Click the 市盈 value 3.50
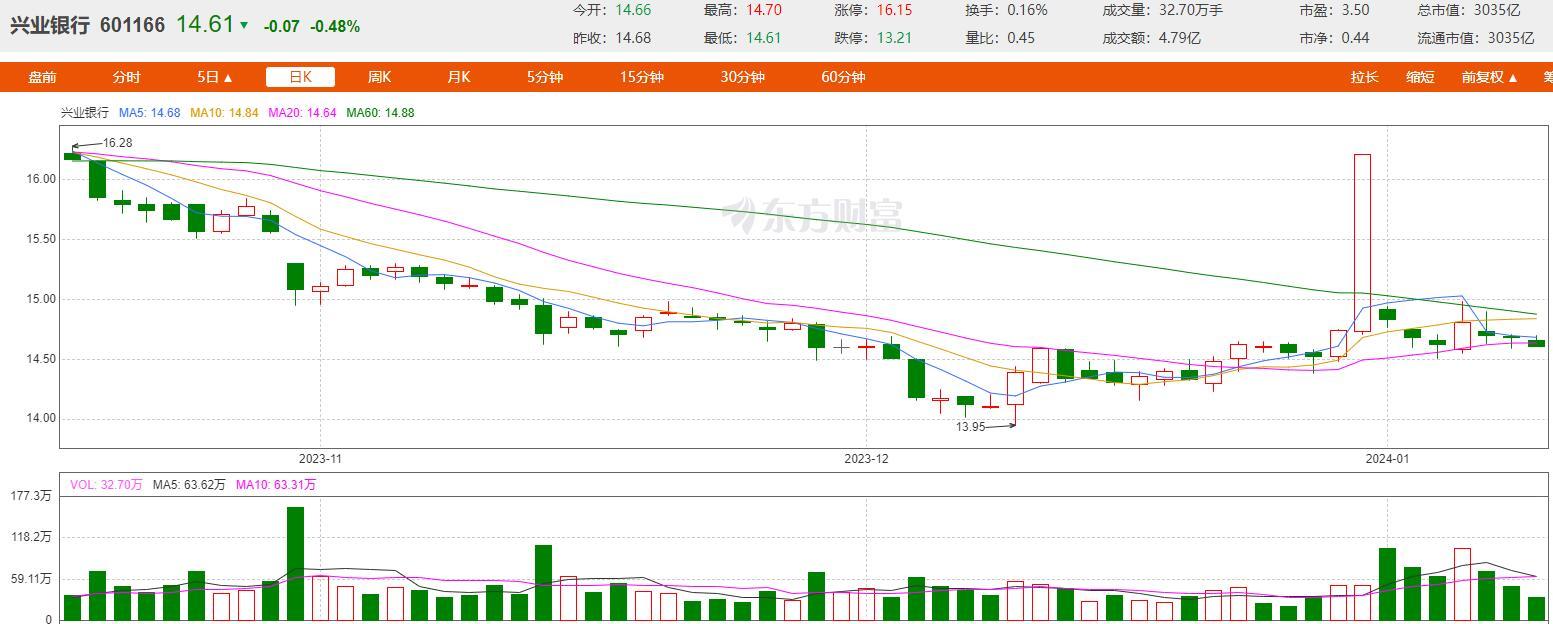Screen dimensions: 1553x624 coord(1355,10)
